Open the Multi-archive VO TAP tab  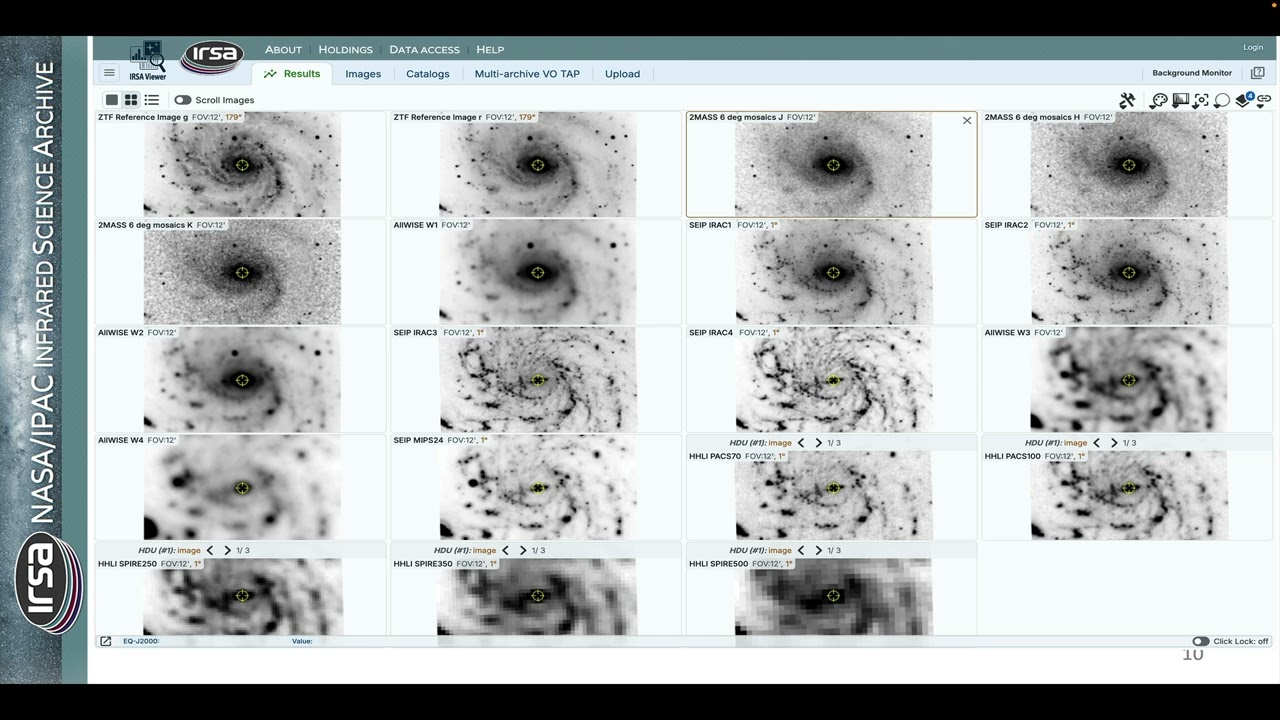527,74
